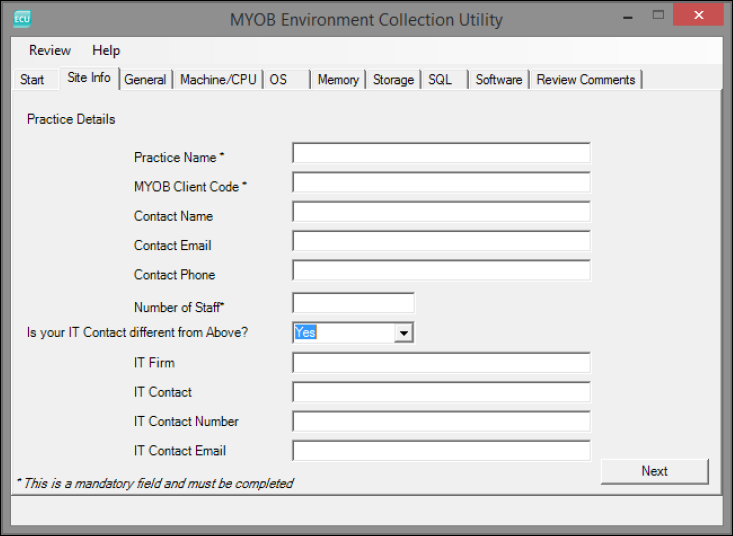The height and width of the screenshot is (536, 733).
Task: Switch to the General tab
Action: tap(145, 80)
